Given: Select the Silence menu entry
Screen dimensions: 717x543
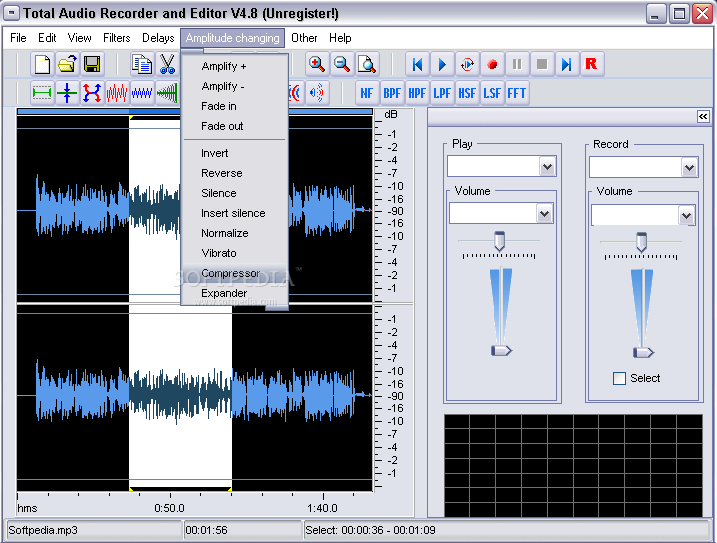Looking at the screenshot, I should click(x=235, y=193).
